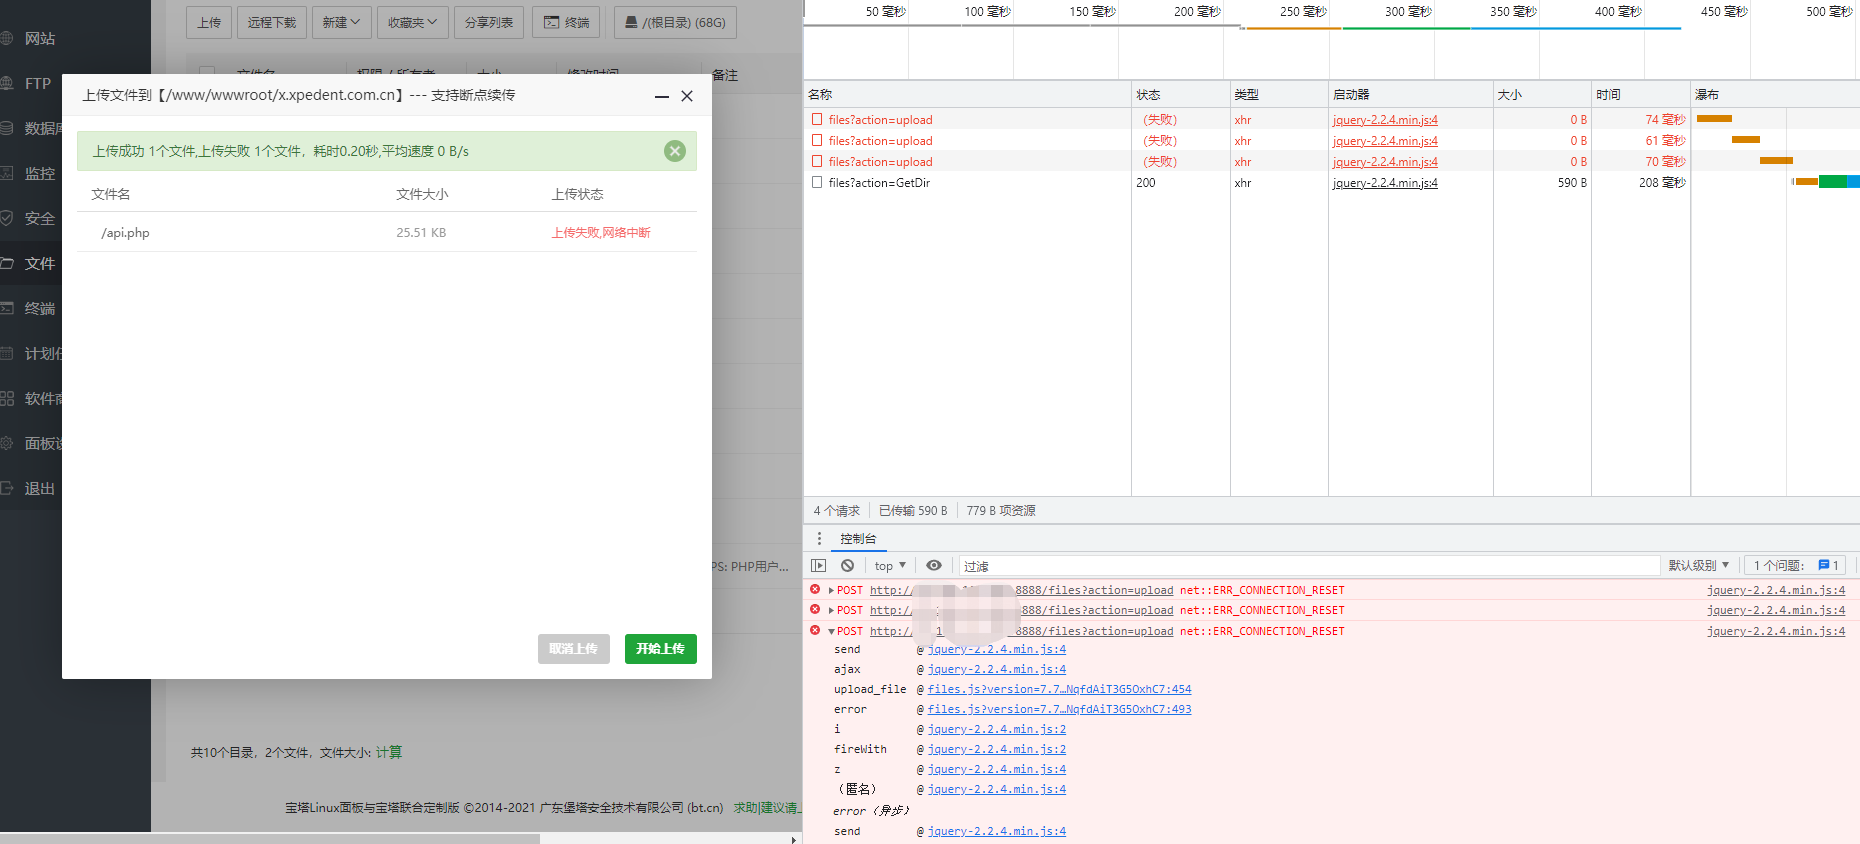Screen dimensions: 1860x844
Task: Select the third failed upload request icon
Action: [817, 161]
